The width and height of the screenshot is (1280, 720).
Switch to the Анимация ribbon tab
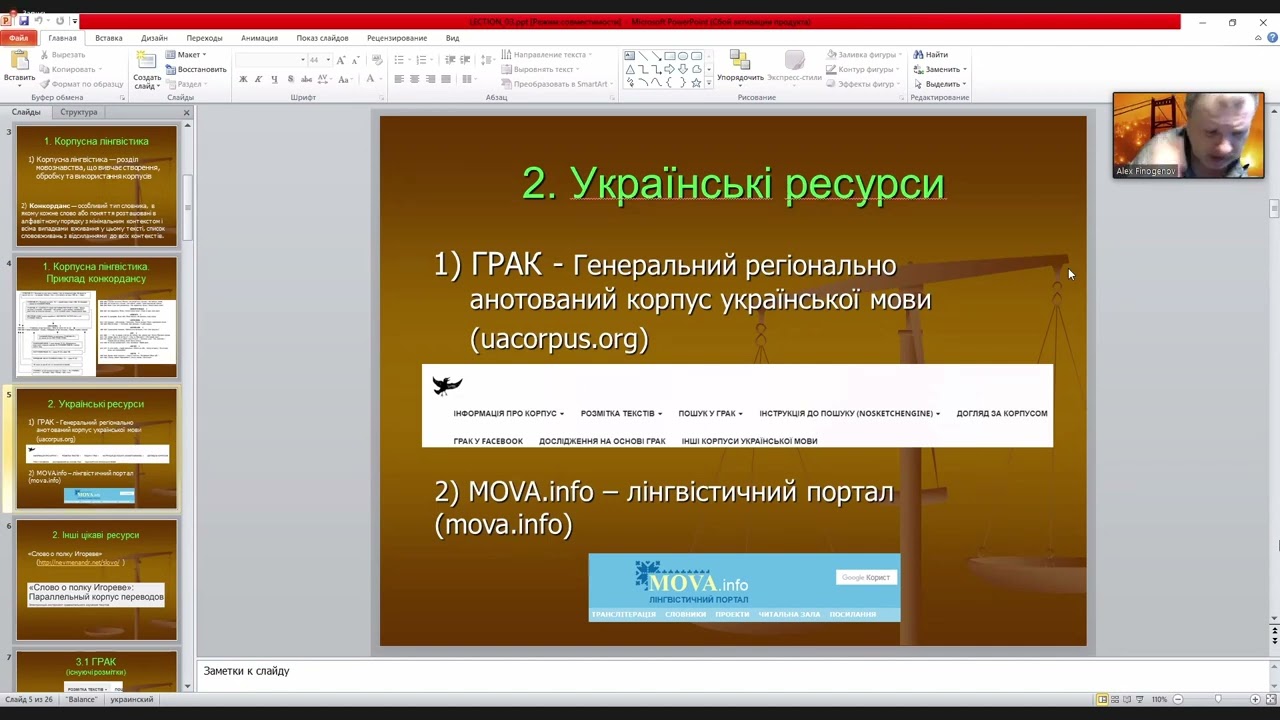259,38
